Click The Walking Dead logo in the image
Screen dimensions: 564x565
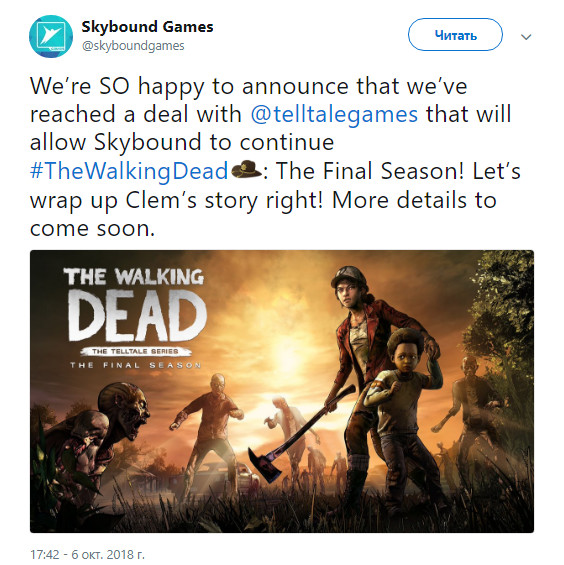click(135, 318)
